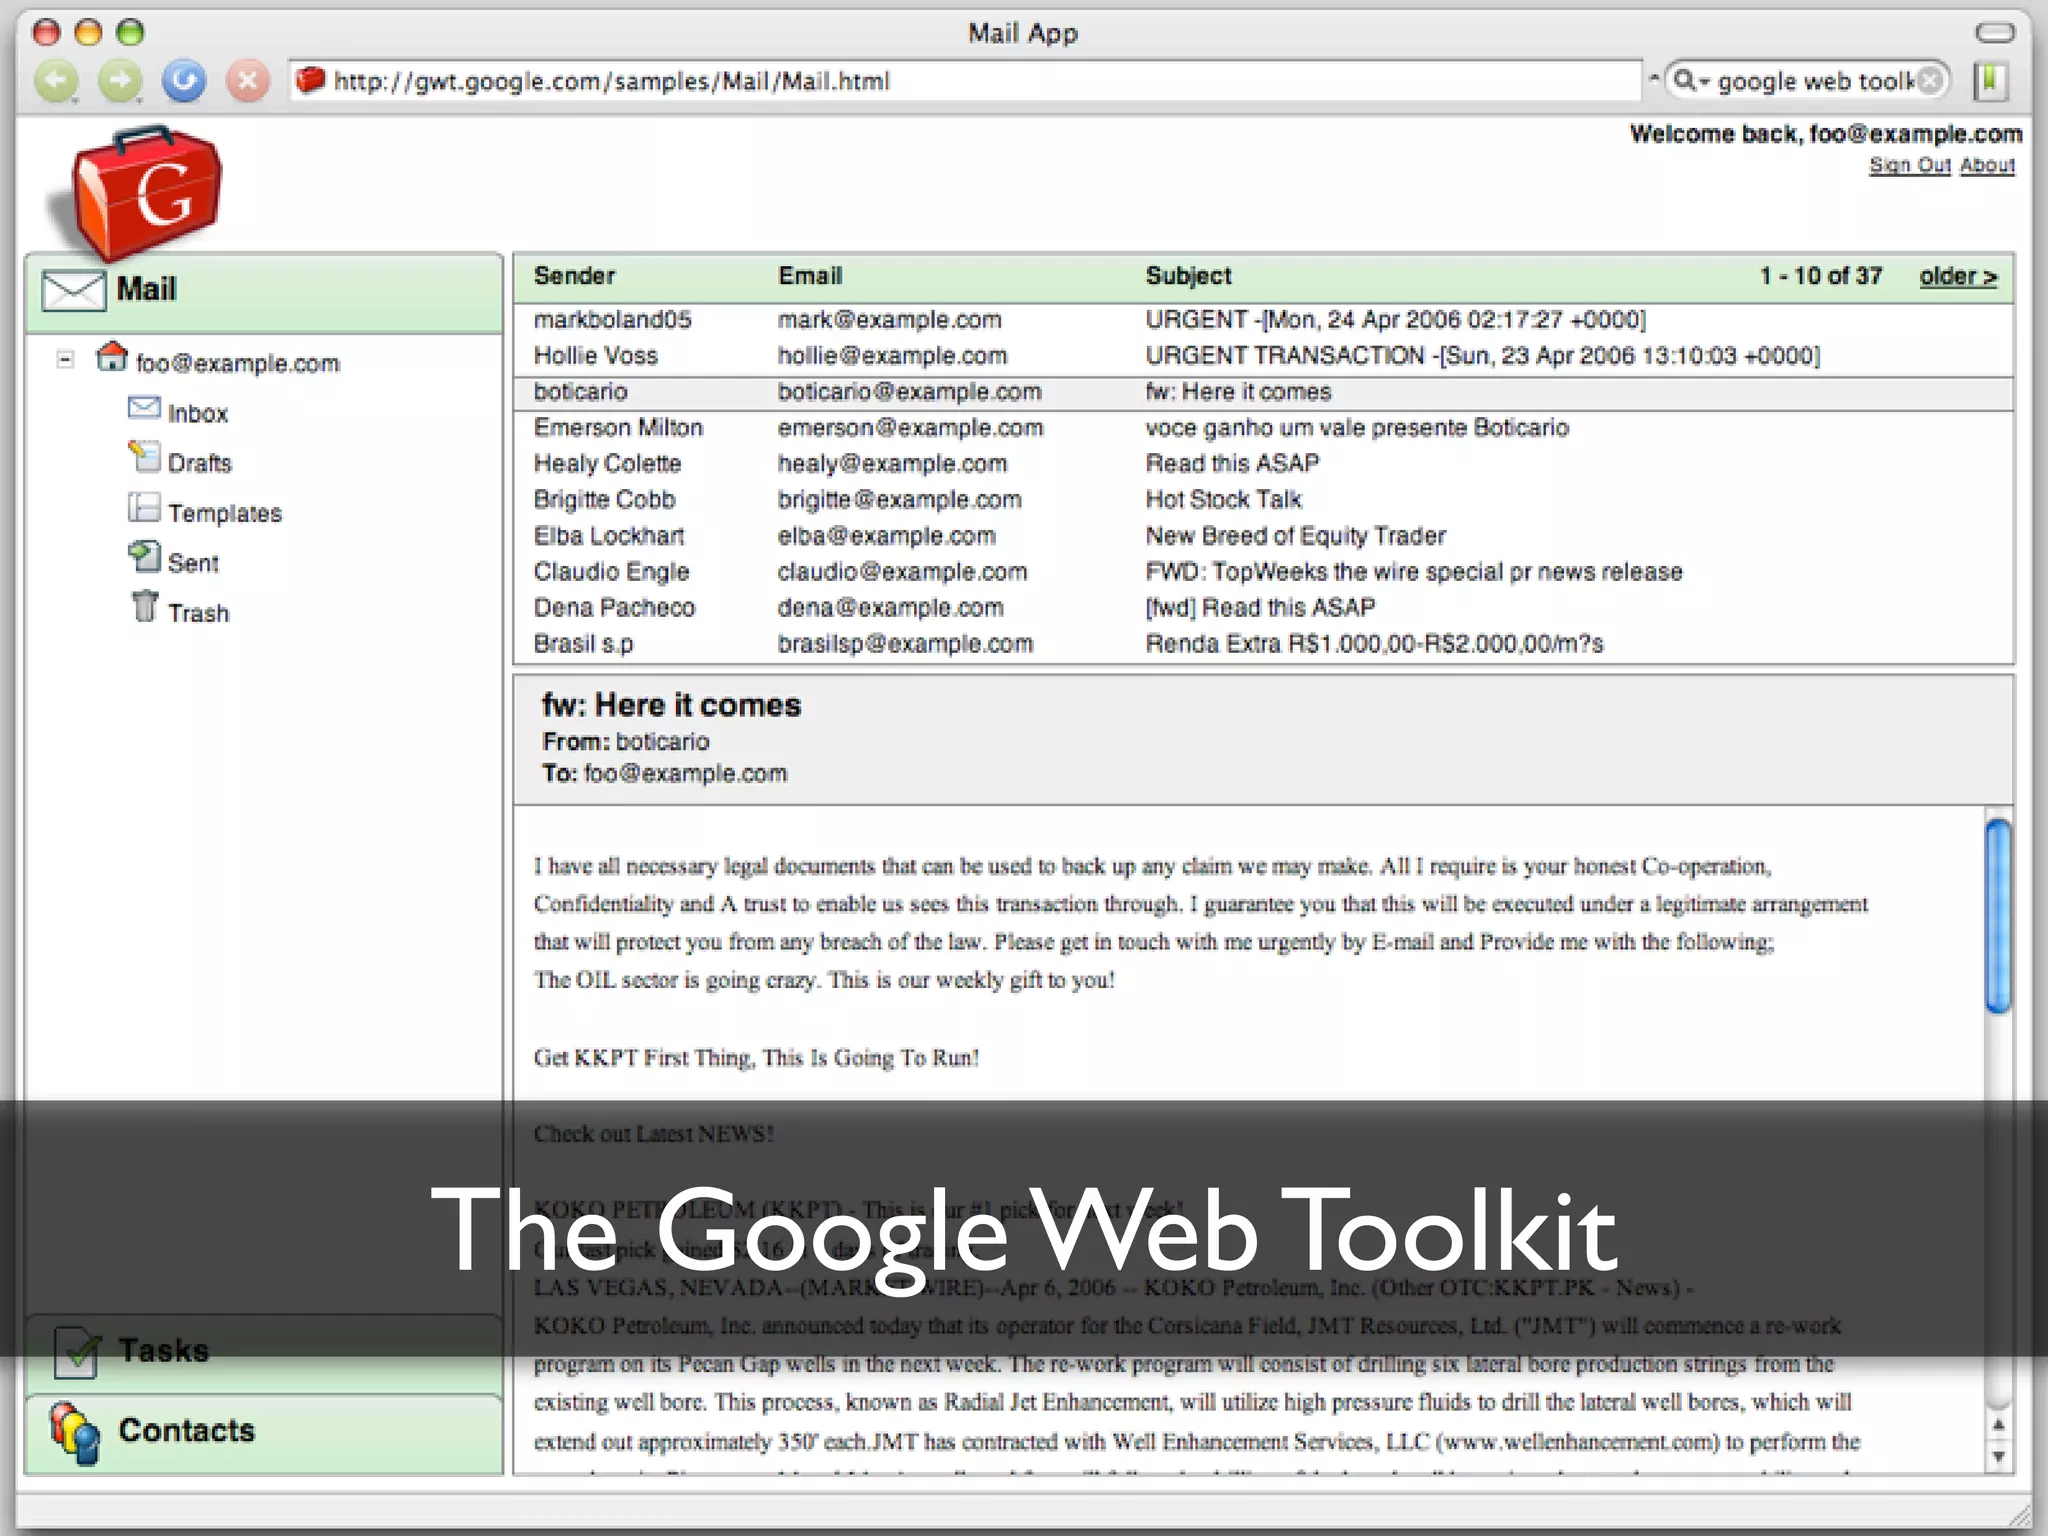Click the subject 'Hot Stock Talk'
Screen dimensions: 2048x1536
click(1223, 500)
